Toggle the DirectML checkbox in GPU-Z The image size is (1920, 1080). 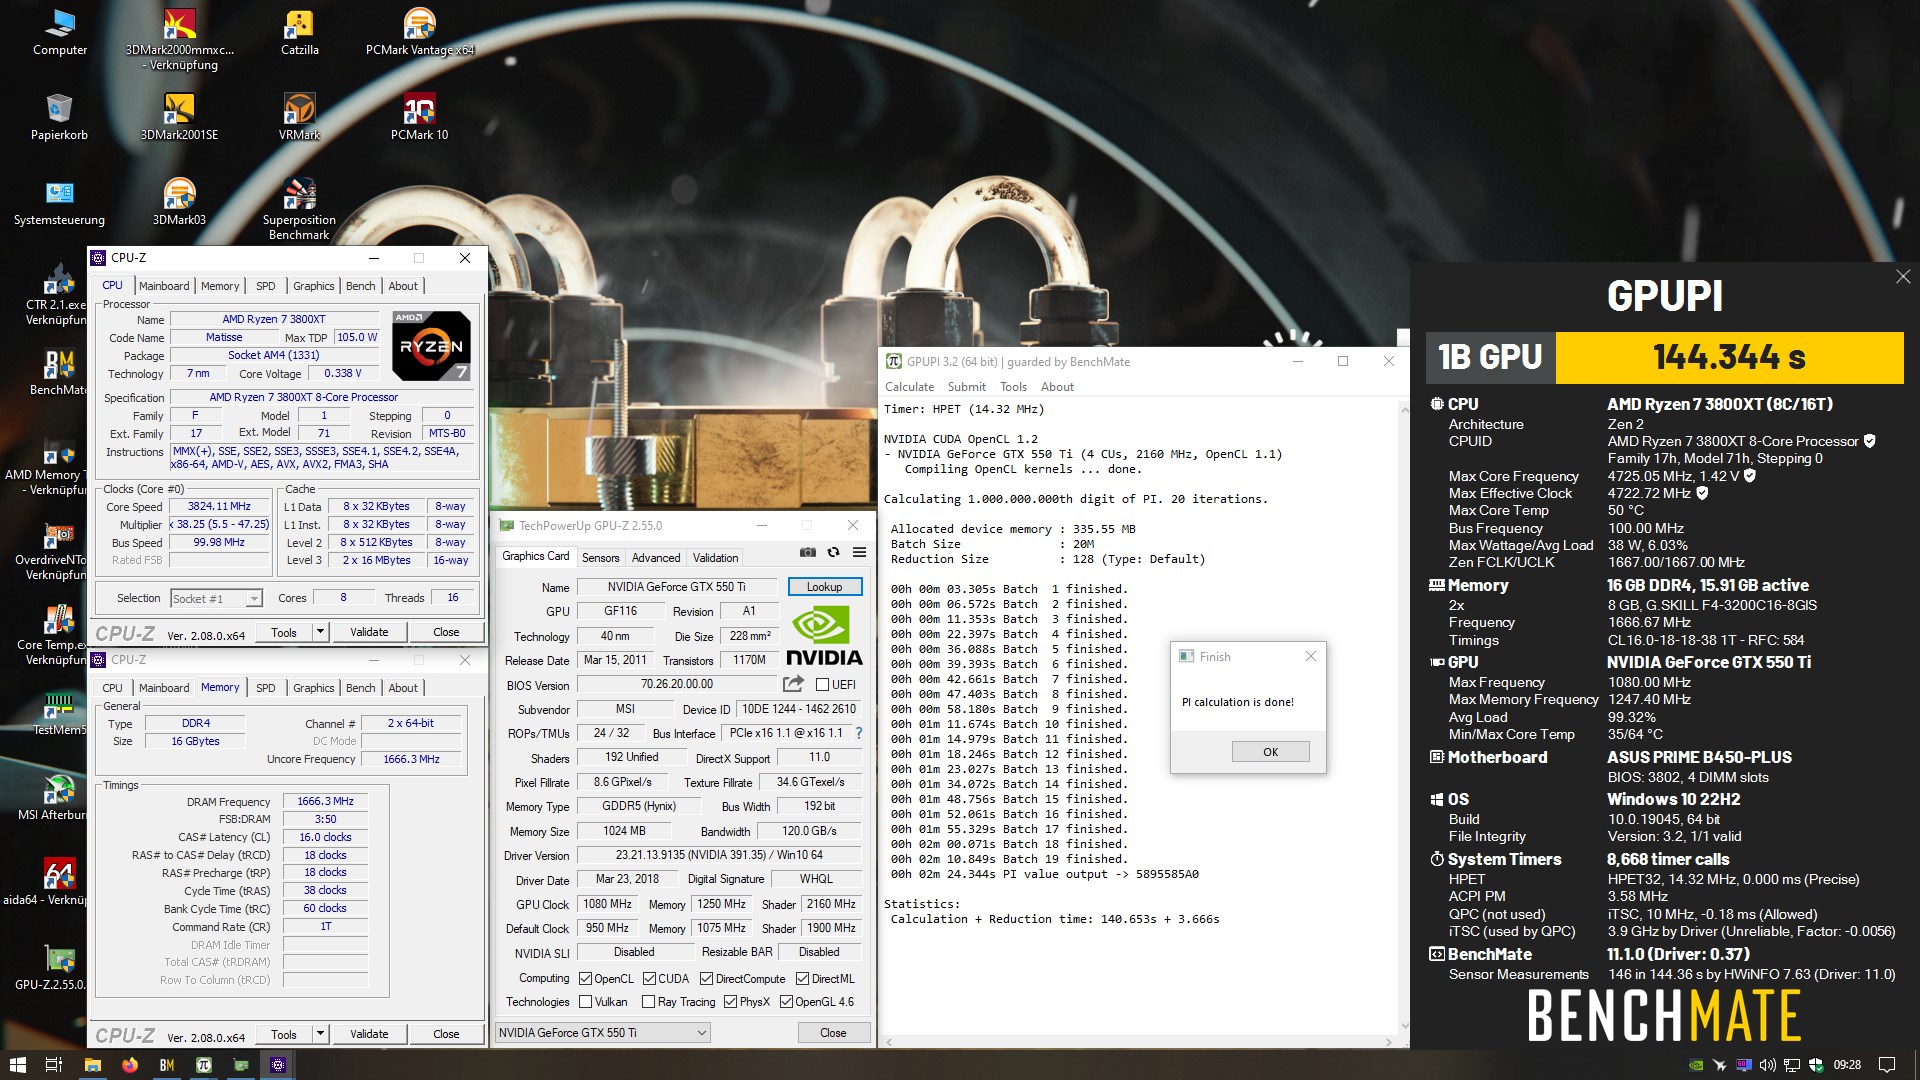[802, 978]
